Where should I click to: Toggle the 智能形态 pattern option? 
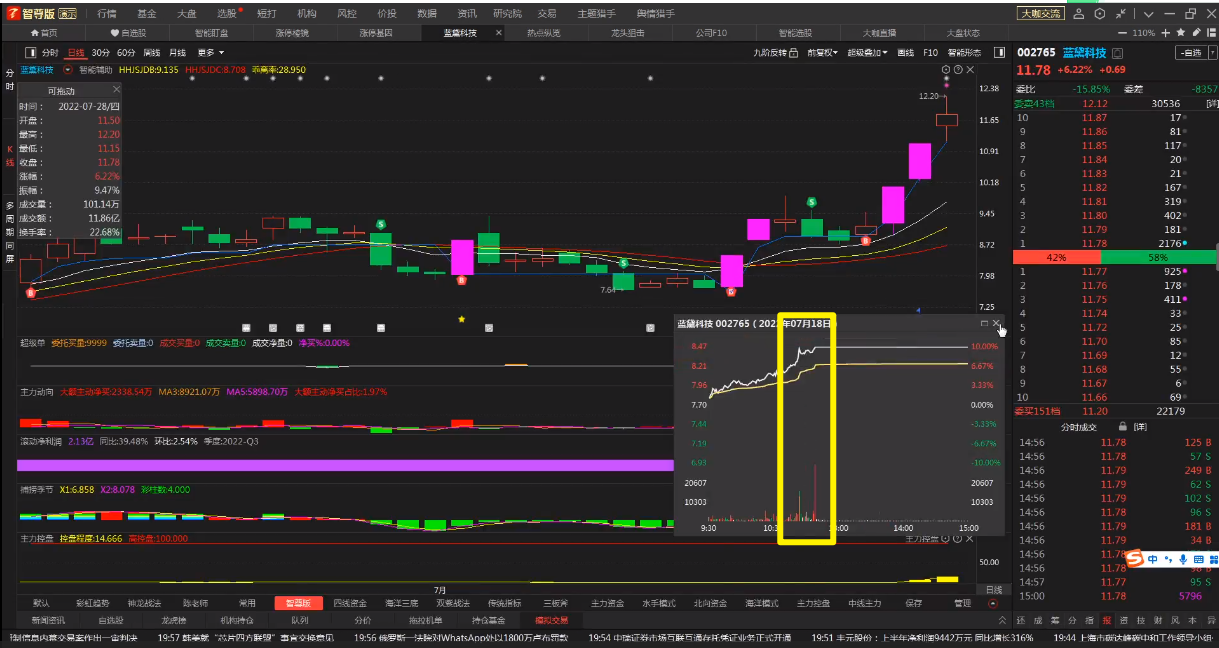(x=965, y=52)
